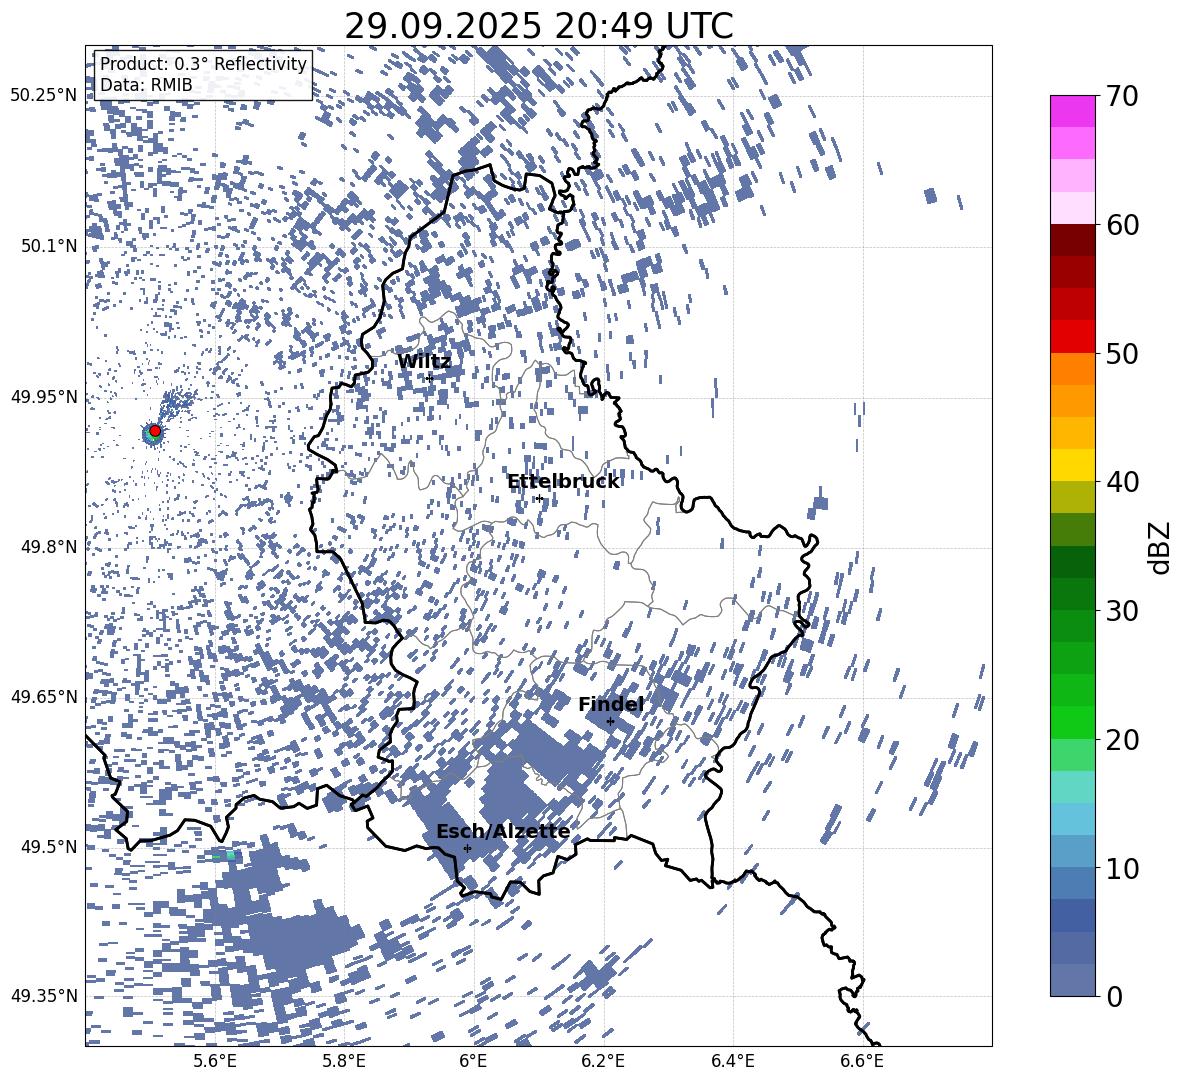Image resolution: width=1184 pixels, height=1081 pixels.
Task: Select the Wiltz city label
Action: click(424, 362)
